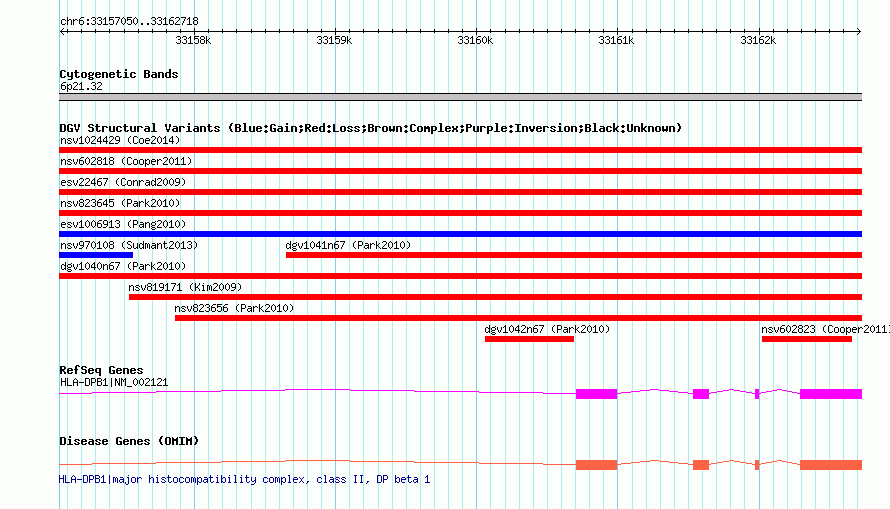The height and width of the screenshot is (509, 890).
Task: Open the dgv1041n67 (Park2010) variant bar
Action: [574, 255]
